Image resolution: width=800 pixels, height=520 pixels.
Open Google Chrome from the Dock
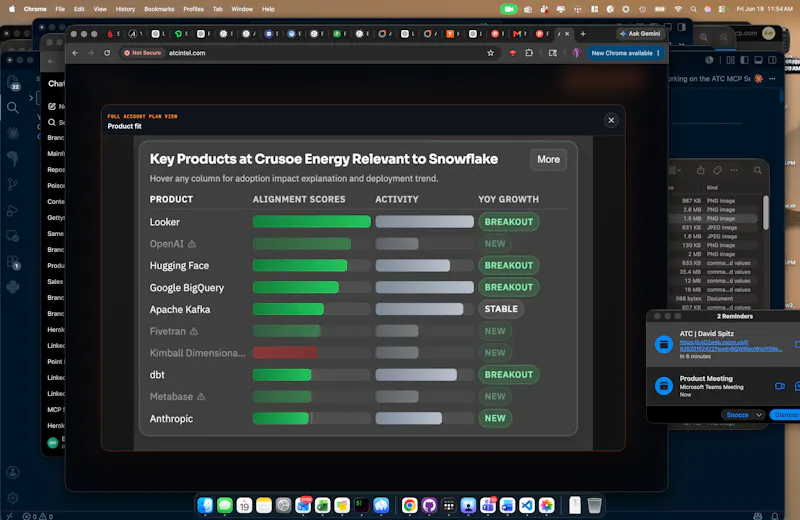click(409, 505)
